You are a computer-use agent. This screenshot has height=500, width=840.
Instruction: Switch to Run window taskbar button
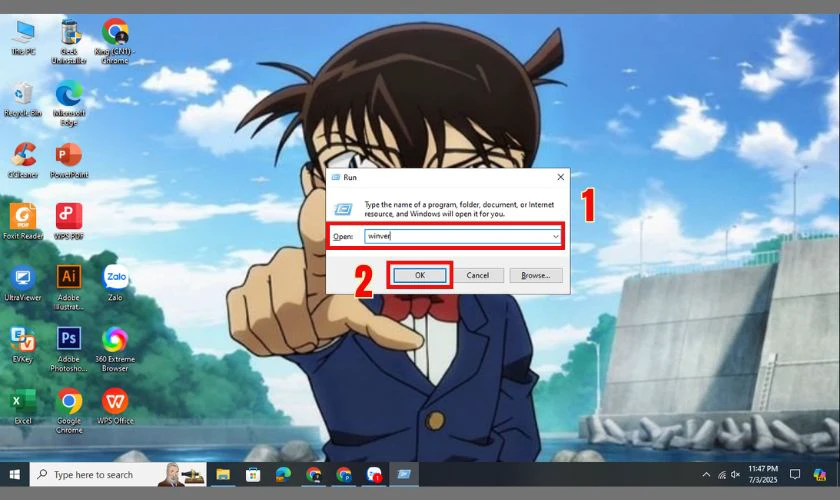point(404,474)
